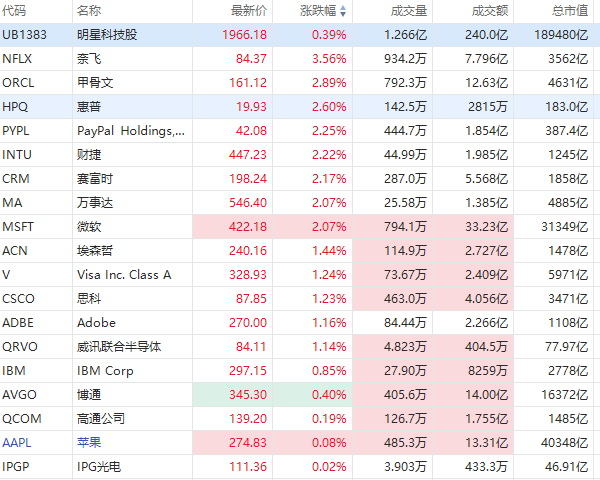Click the 总市值 column header
Viewport: 600px width, 480px height.
570,12
